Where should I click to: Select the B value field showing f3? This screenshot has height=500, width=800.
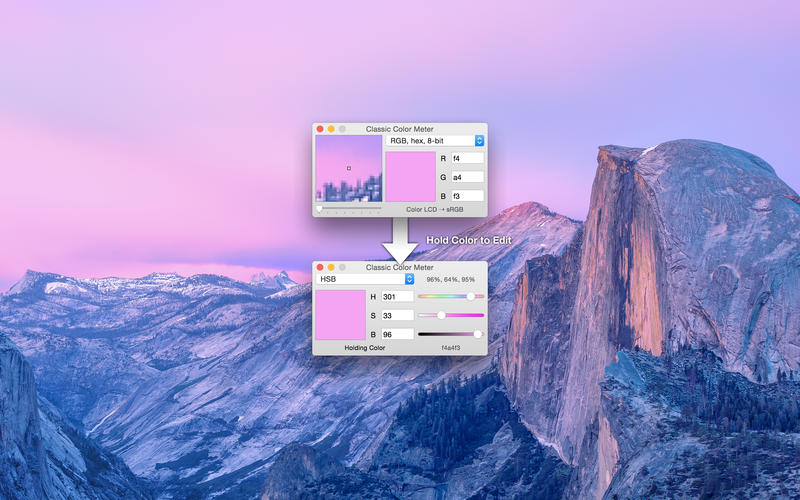tap(467, 196)
